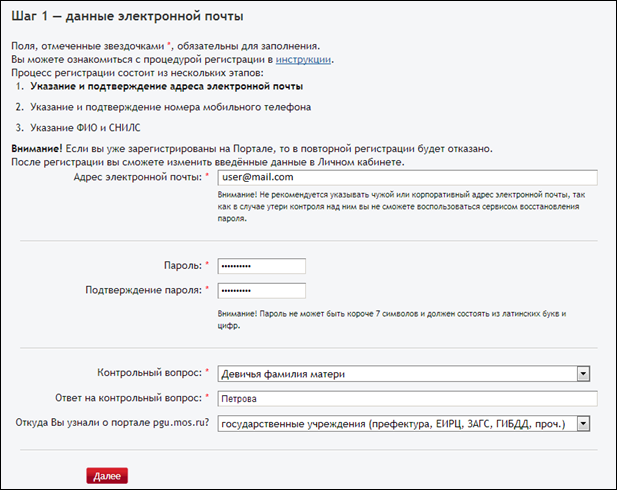Select the Девичья фамилия матери combo box
The height and width of the screenshot is (490, 617).
tap(403, 374)
